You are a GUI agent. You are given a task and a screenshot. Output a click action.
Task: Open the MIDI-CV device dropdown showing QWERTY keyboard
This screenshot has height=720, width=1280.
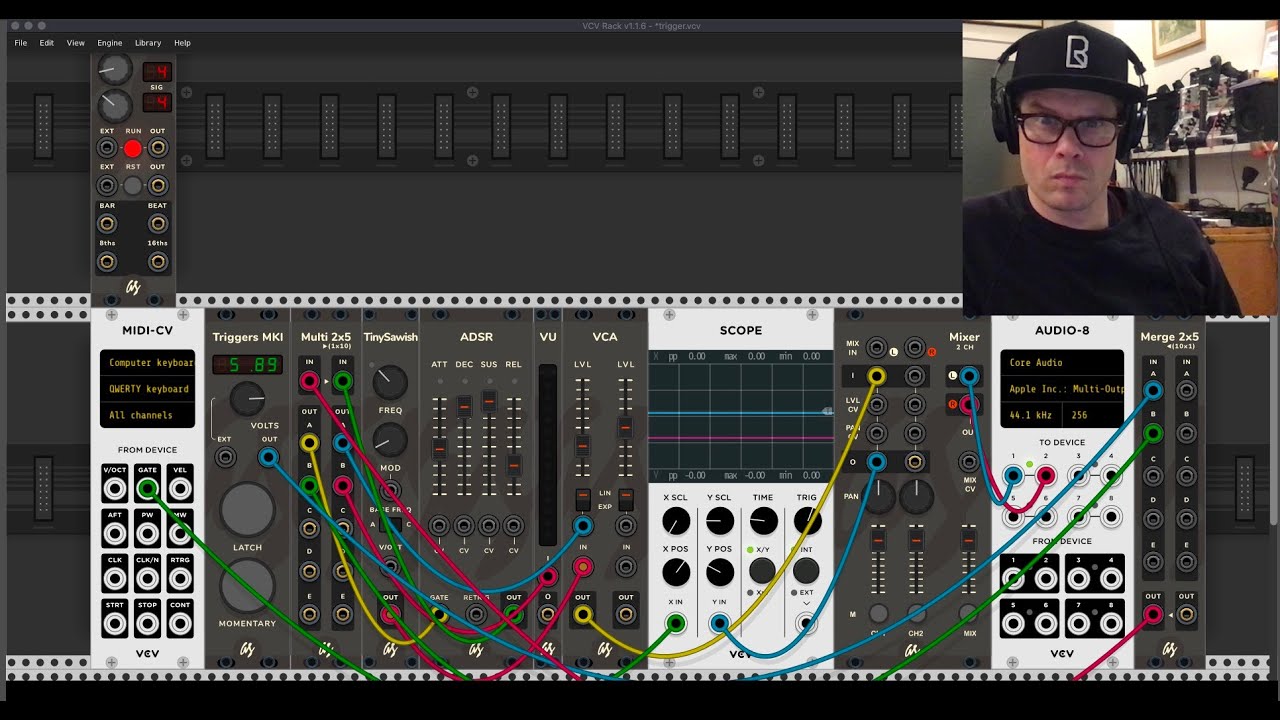[x=148, y=389]
